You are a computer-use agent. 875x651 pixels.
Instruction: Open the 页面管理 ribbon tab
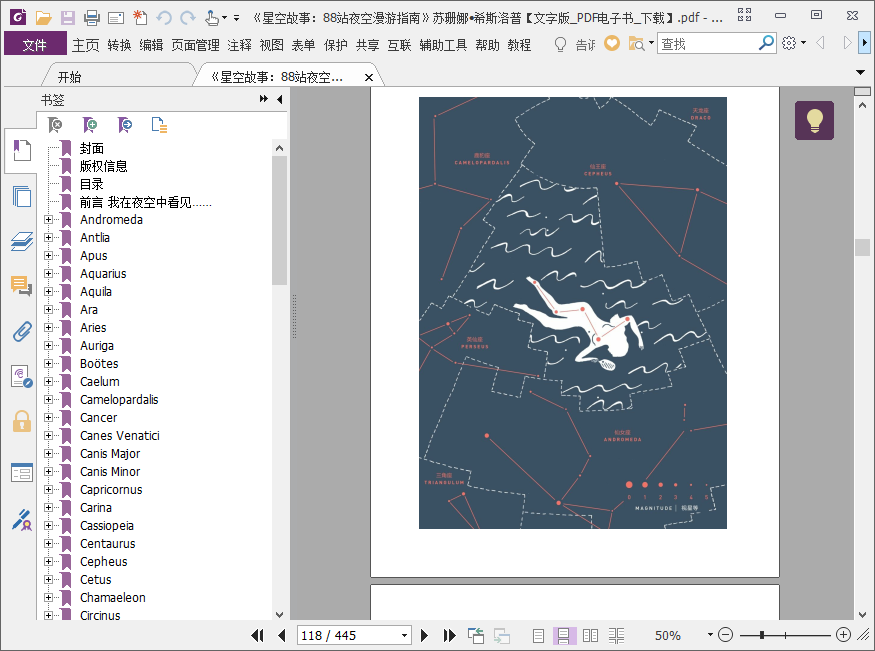(x=195, y=45)
